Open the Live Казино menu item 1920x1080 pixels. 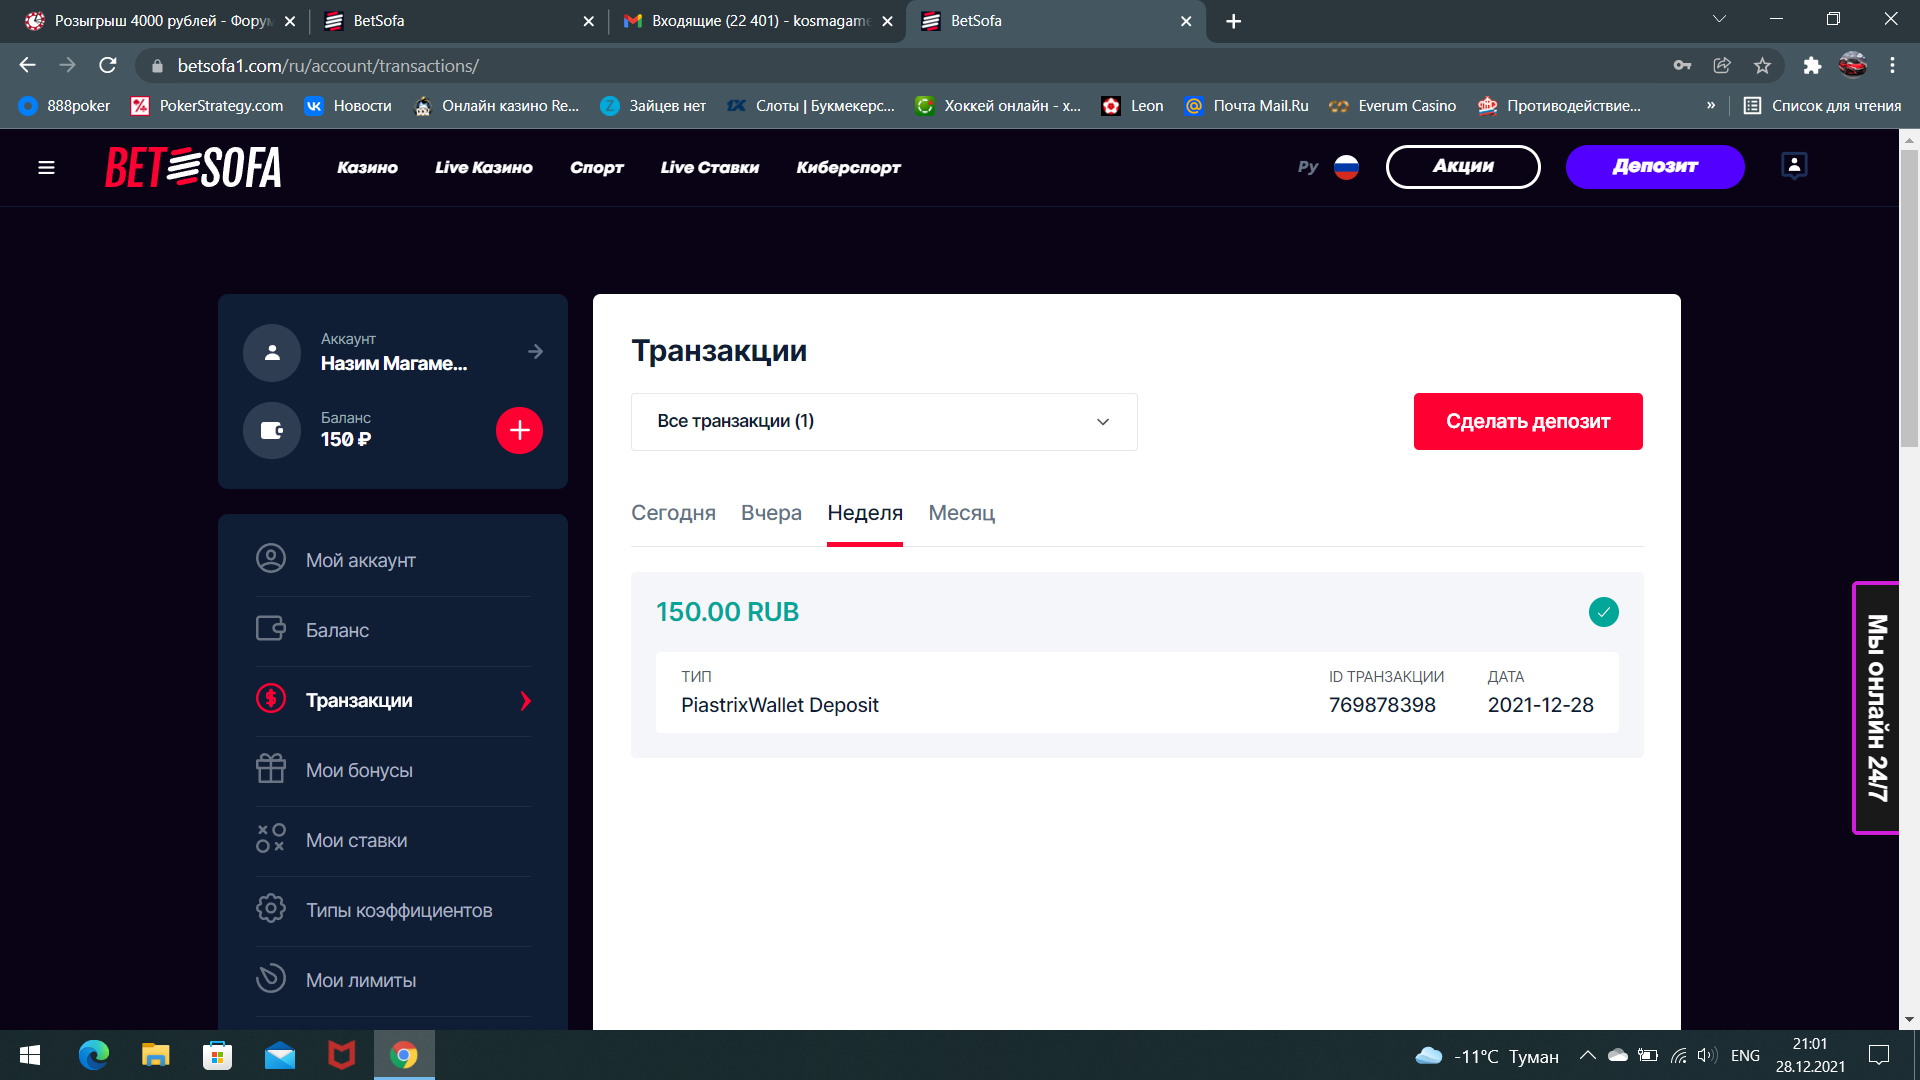483,167
